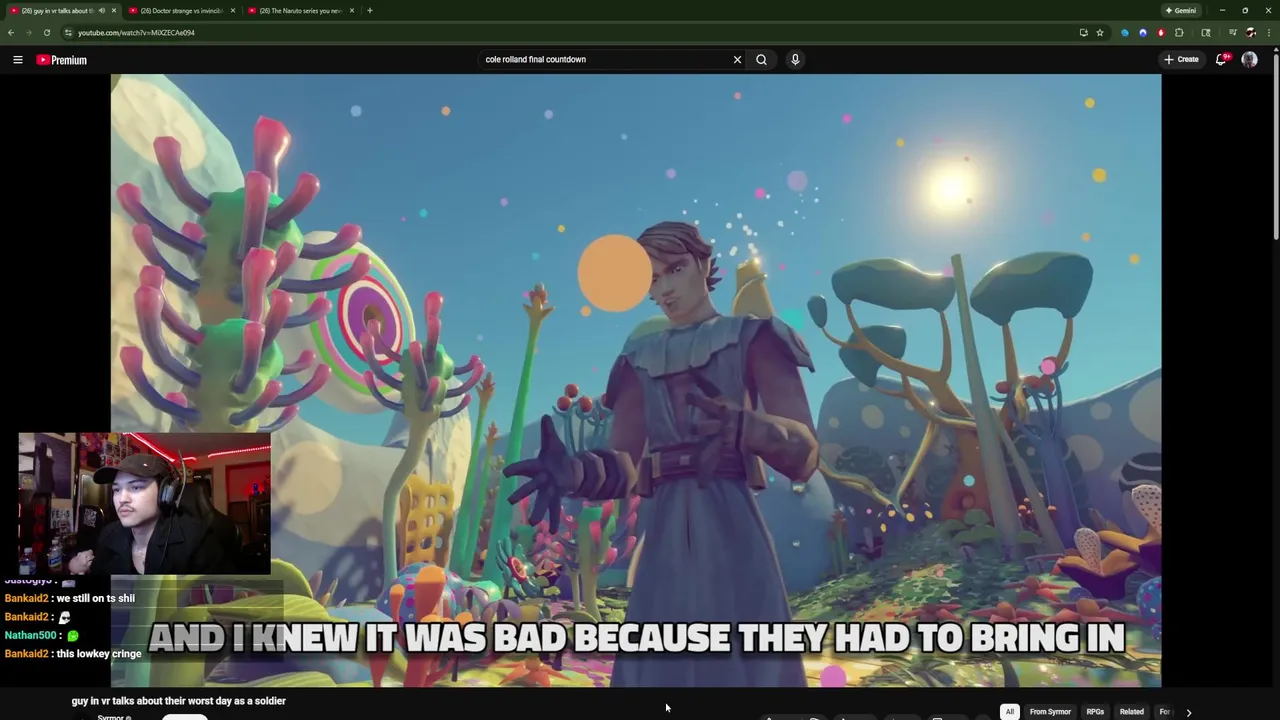This screenshot has width=1280, height=720.
Task: Open the Create menu button
Action: click(1181, 60)
